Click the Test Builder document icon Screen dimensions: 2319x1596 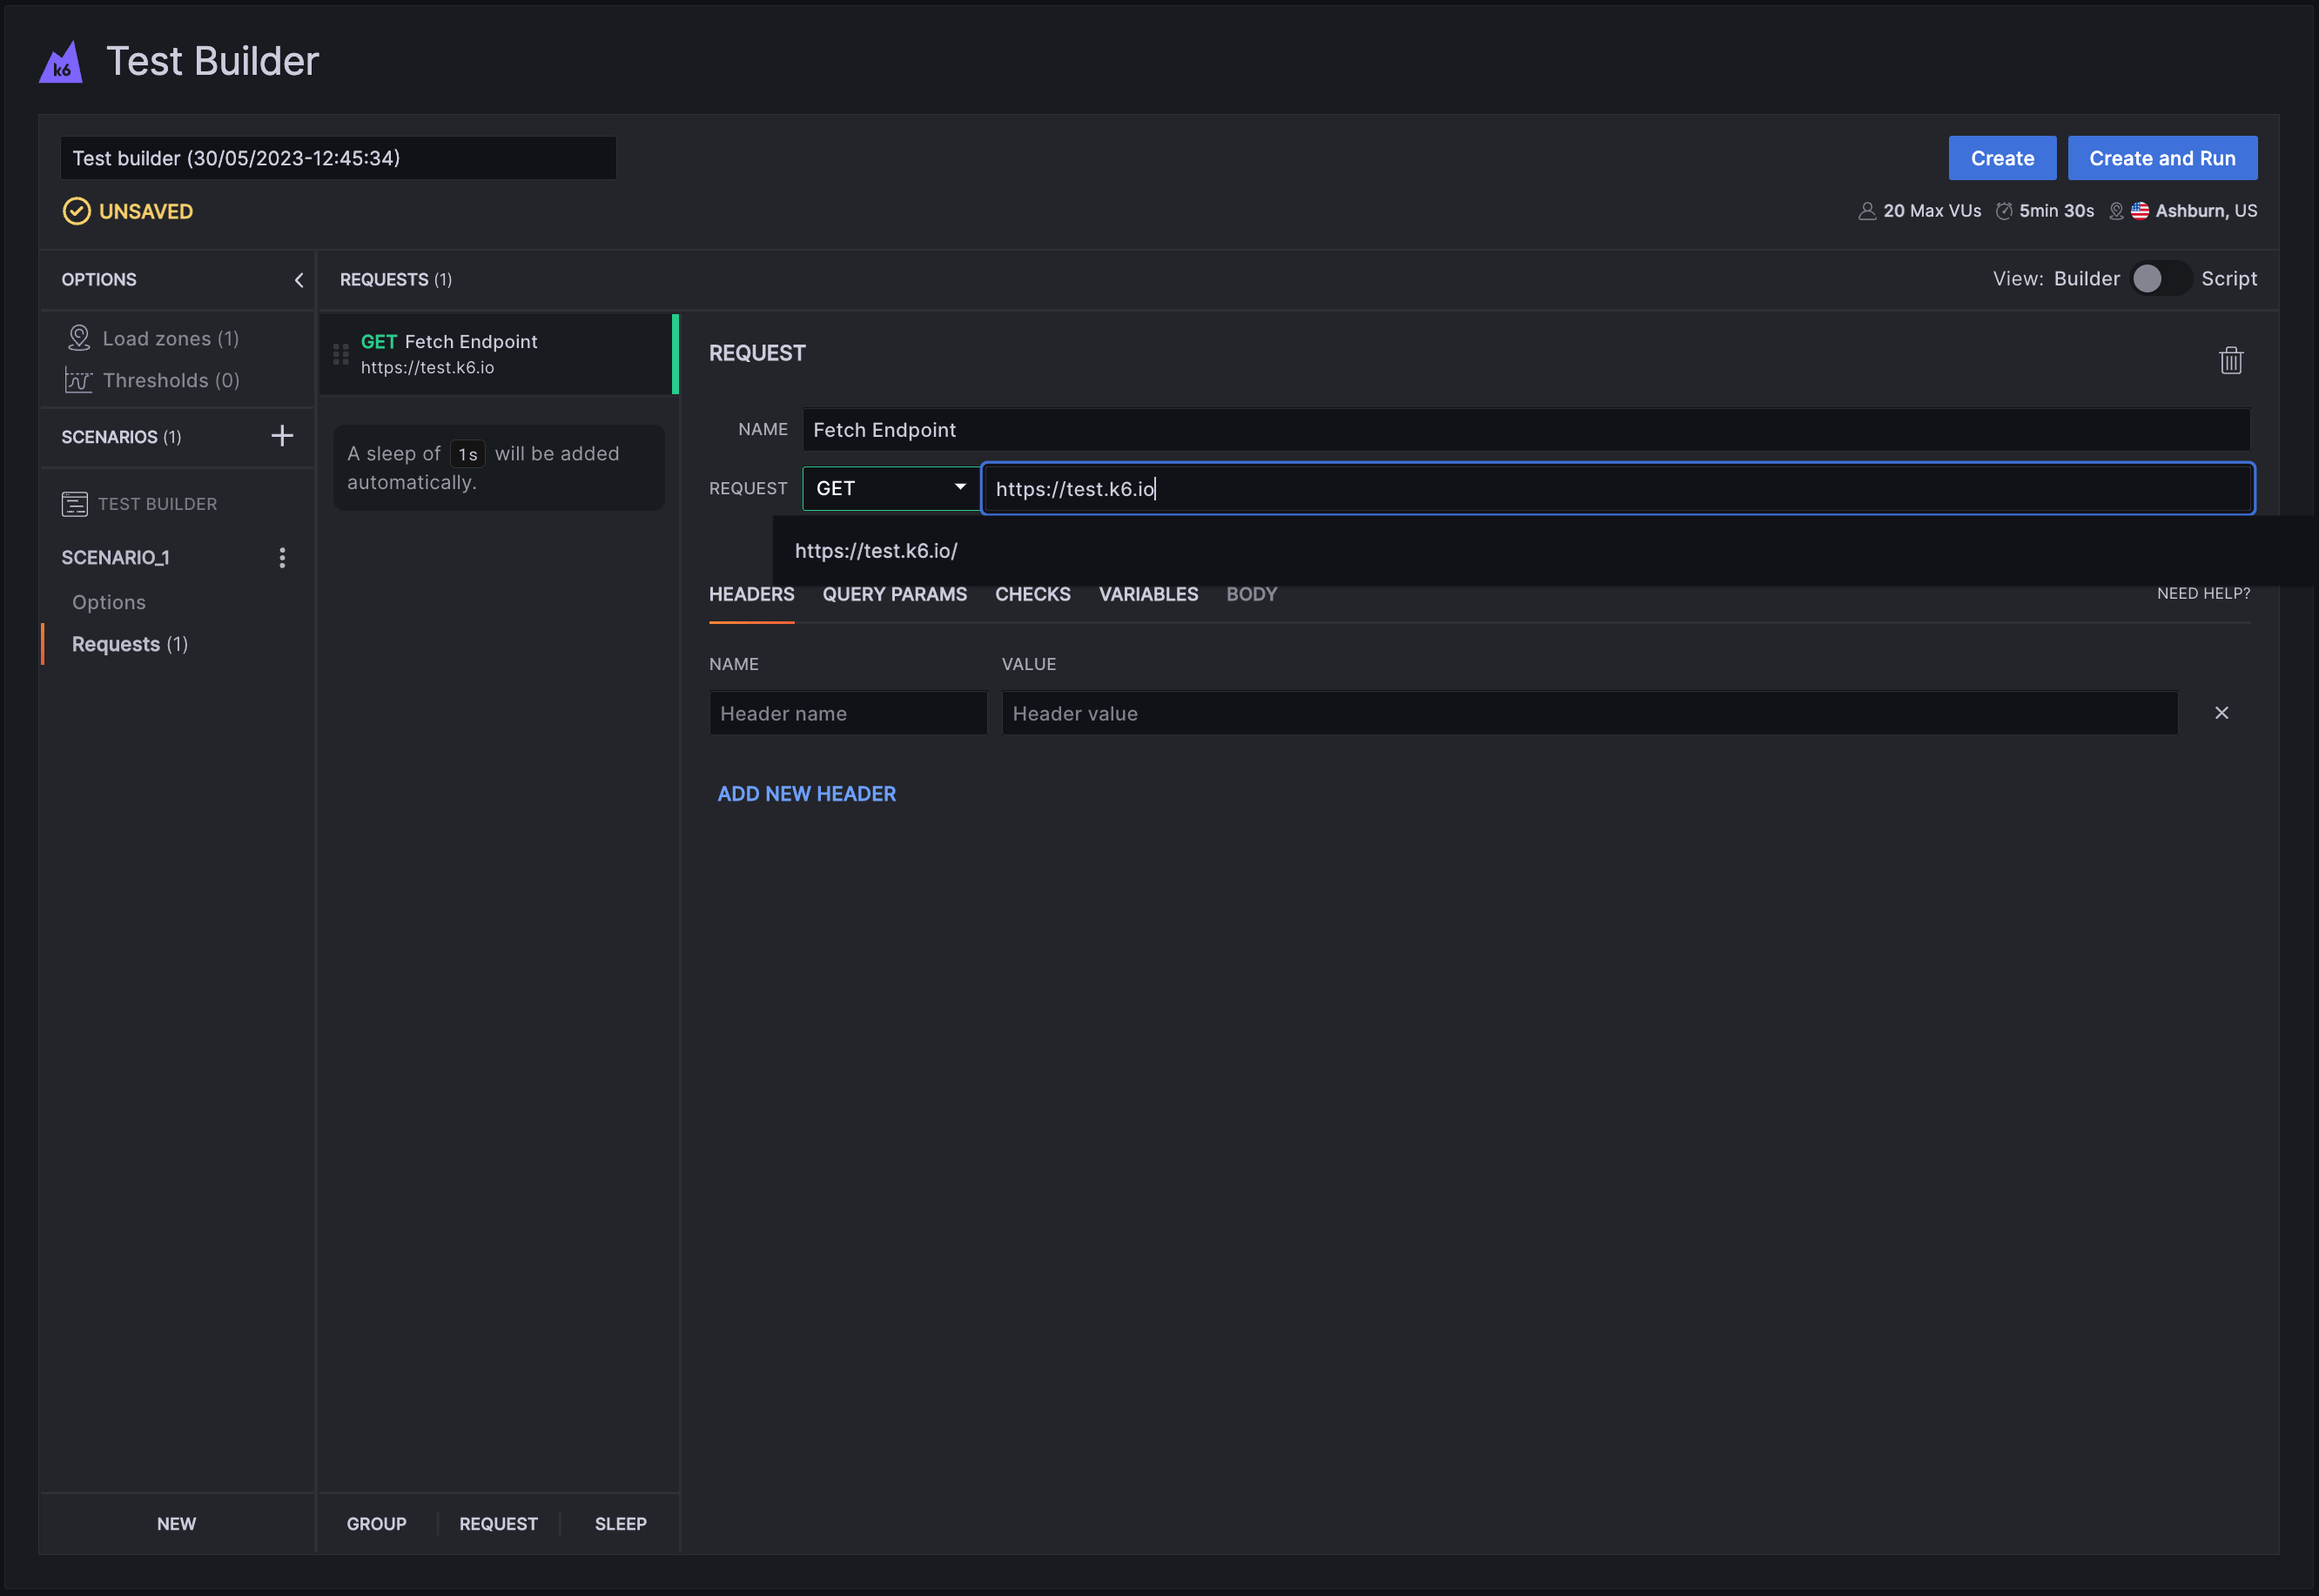click(x=75, y=503)
